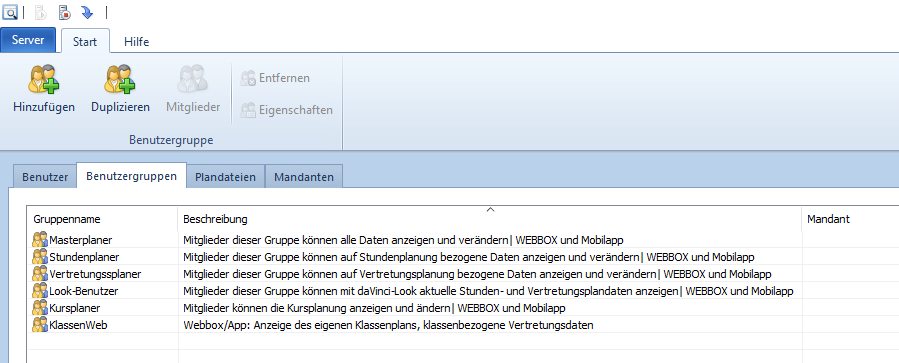Select the Masterplaner group name
Viewport: 899px width, 363px height.
[x=81, y=240]
